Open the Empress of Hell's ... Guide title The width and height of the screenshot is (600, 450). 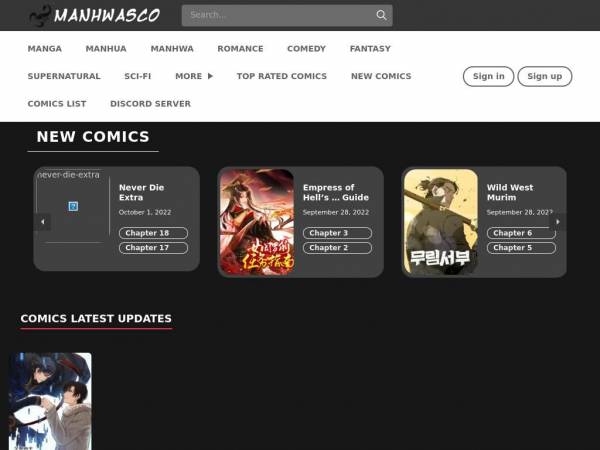(336, 192)
